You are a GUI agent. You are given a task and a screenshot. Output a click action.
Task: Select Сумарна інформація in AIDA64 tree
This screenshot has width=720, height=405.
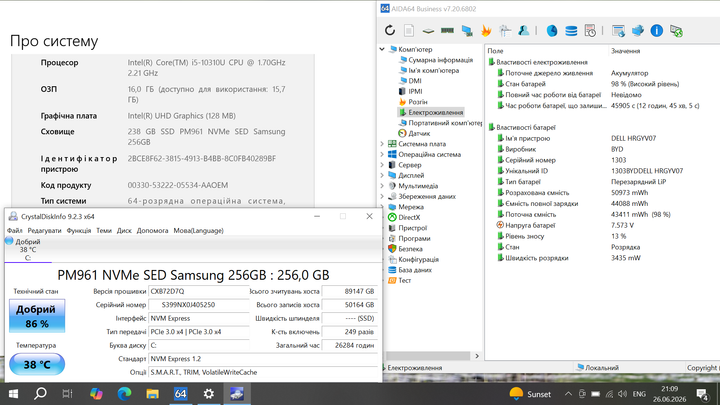pyautogui.click(x=440, y=60)
